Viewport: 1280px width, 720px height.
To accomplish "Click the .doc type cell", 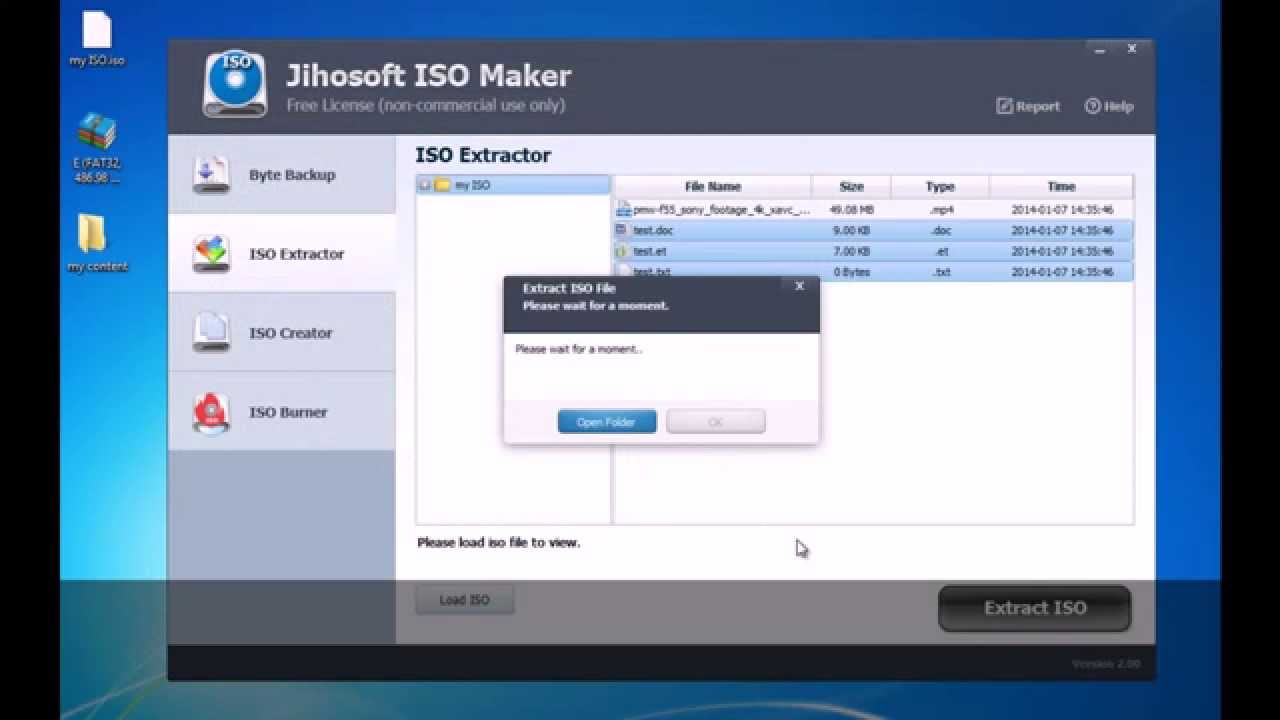I will click(940, 231).
